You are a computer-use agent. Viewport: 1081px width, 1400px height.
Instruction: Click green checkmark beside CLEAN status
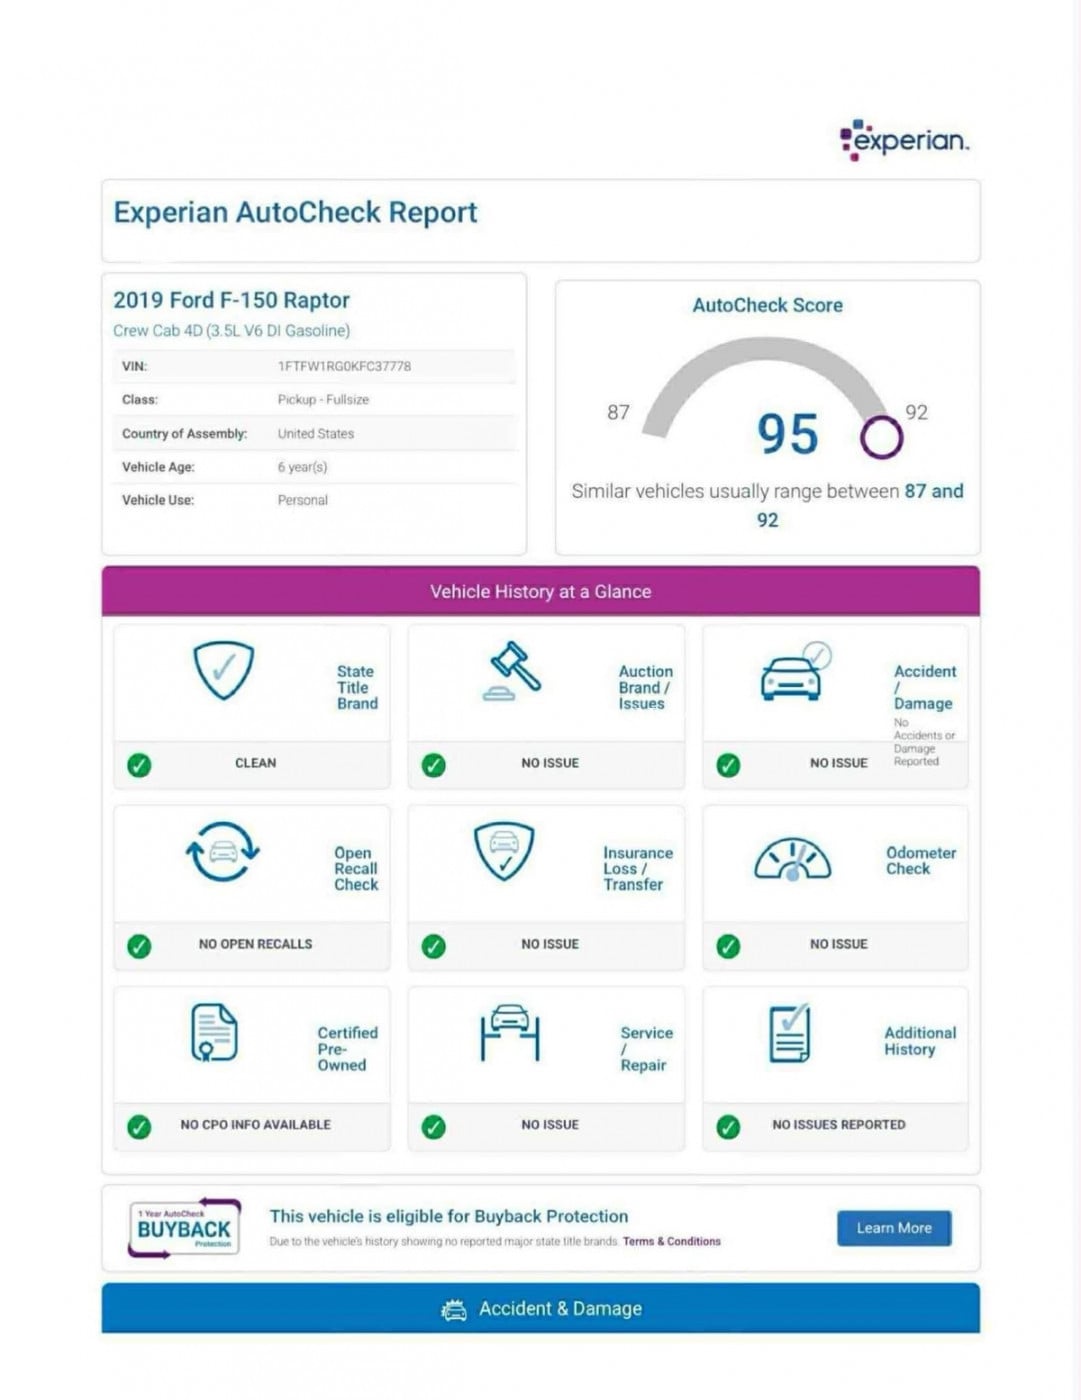pos(139,766)
